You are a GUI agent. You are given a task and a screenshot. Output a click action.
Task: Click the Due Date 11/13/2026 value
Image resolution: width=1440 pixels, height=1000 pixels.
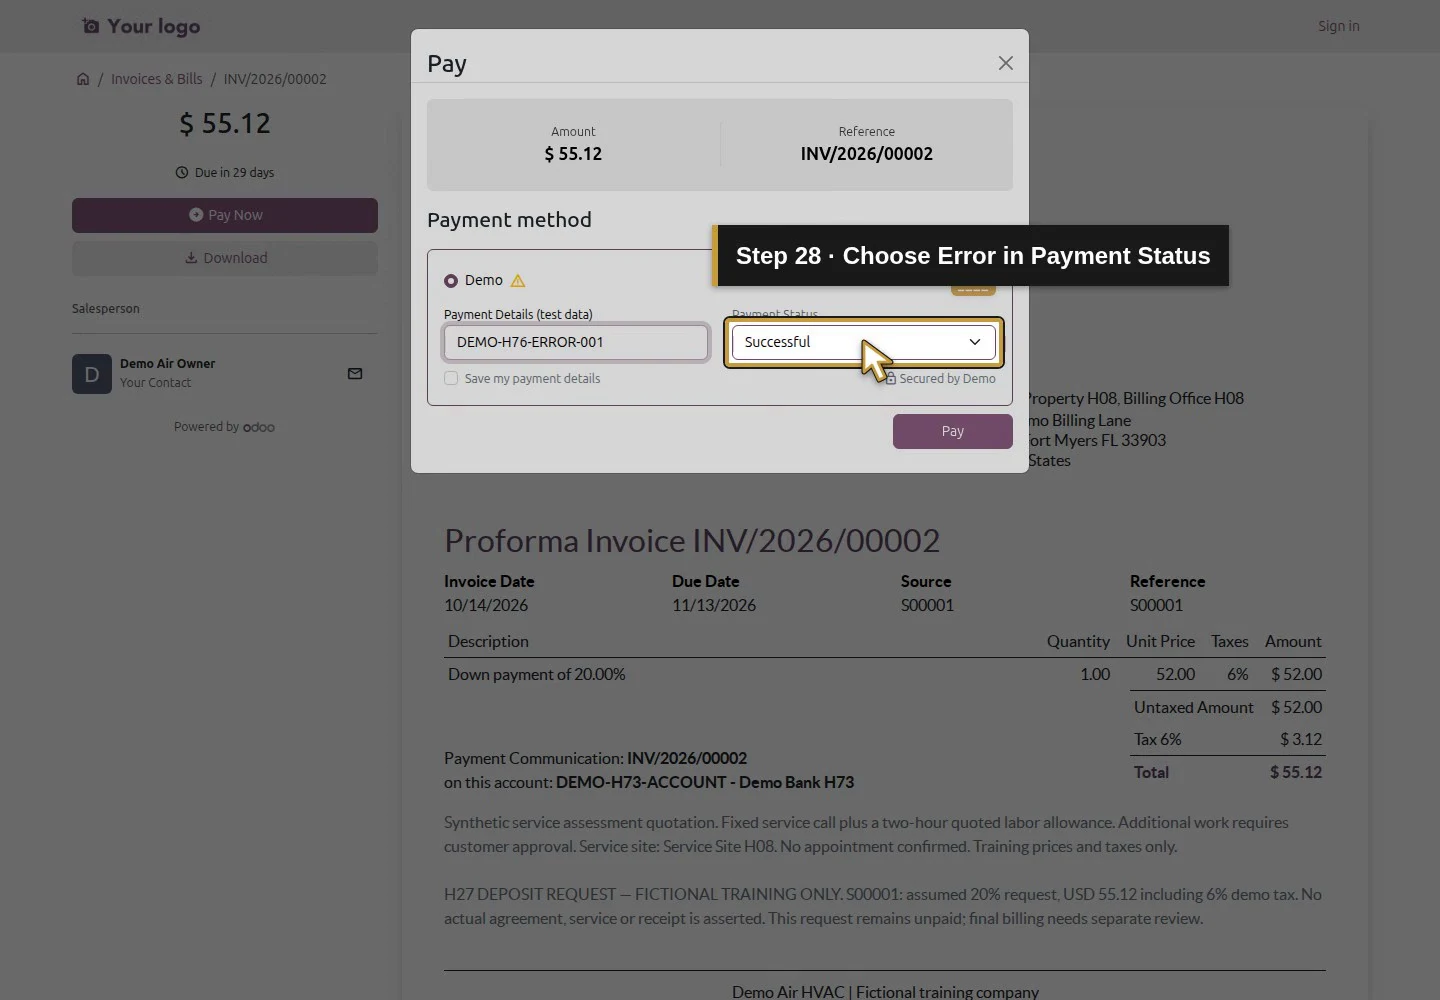pyautogui.click(x=714, y=605)
